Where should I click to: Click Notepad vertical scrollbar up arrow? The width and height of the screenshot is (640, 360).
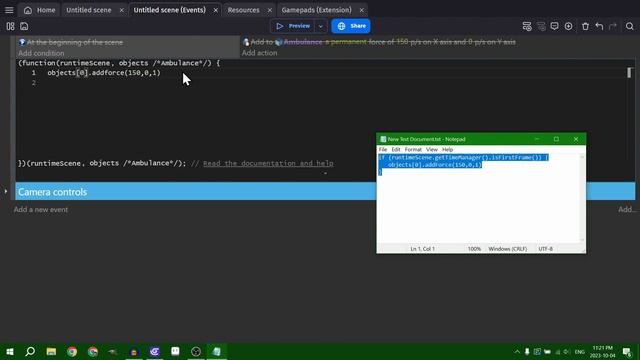click(x=582, y=157)
